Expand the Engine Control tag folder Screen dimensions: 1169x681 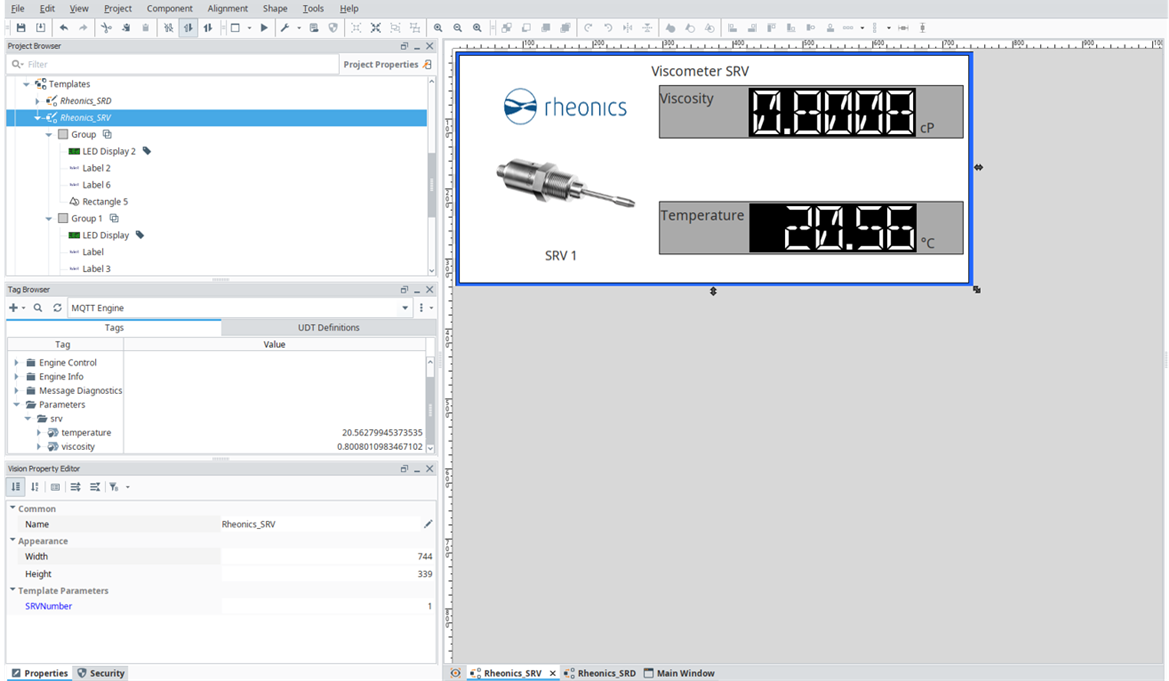(x=16, y=363)
